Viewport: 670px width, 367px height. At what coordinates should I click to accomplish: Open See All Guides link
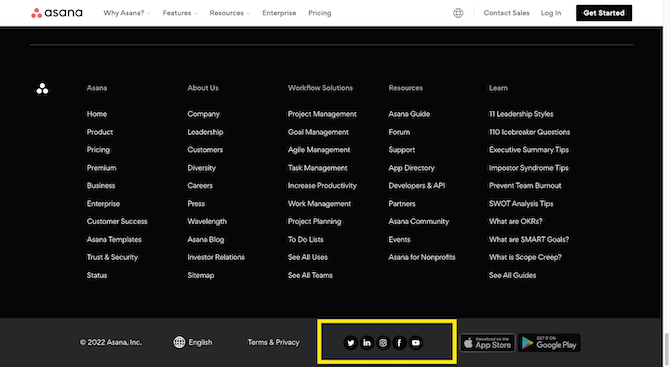click(512, 276)
